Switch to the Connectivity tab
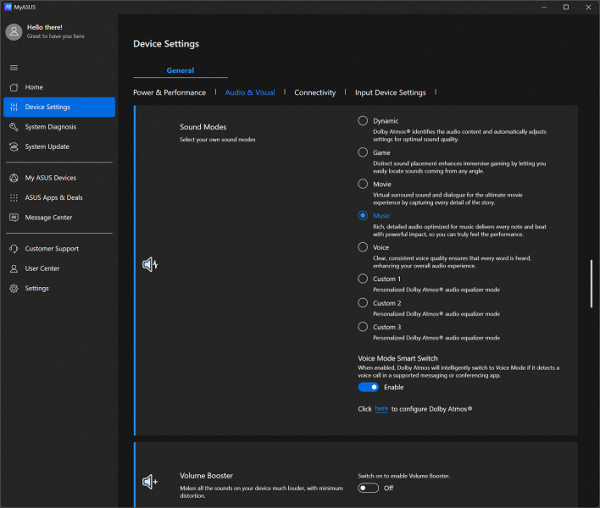 (315, 93)
